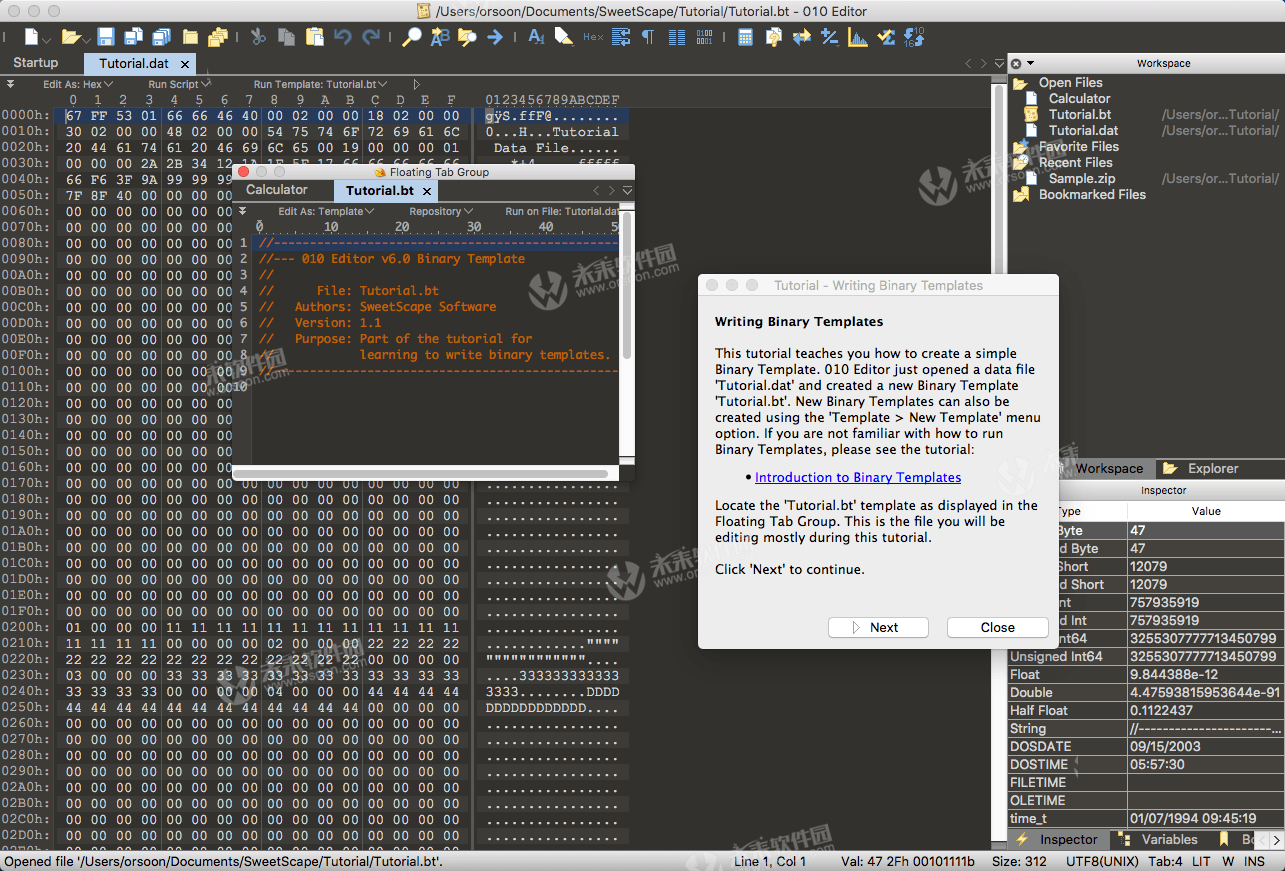
Task: Toggle the linefeed word wrap icon
Action: [621, 37]
